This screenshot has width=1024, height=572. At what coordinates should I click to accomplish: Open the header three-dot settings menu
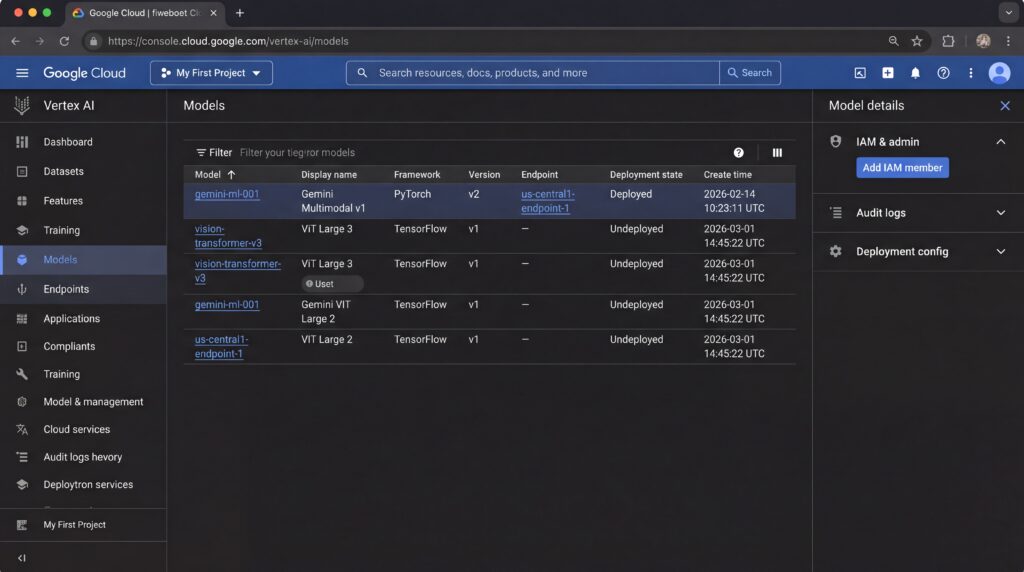point(970,73)
